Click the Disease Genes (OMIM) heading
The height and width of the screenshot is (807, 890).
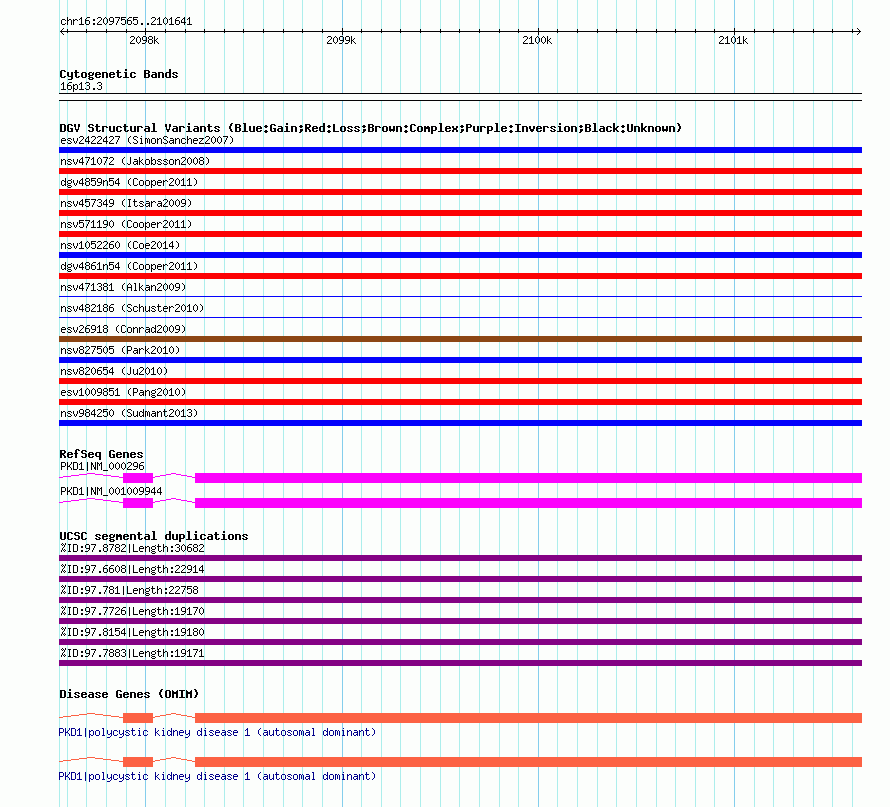coord(129,694)
